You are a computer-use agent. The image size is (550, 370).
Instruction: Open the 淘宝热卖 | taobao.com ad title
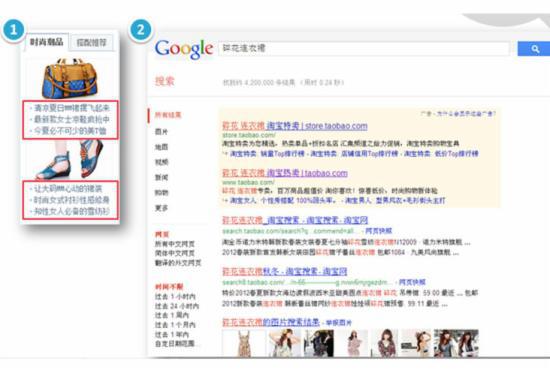point(285,173)
